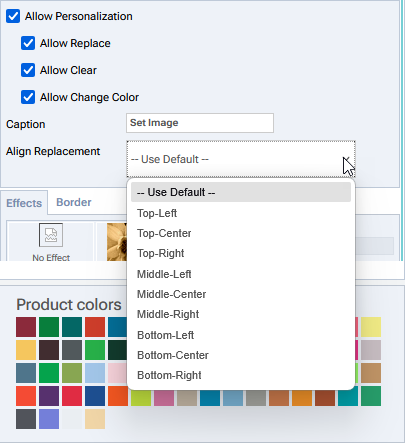Screen dimensions: 405x443
Task: Uncheck the Allow Personalization checkbox
Action: (x=13, y=16)
